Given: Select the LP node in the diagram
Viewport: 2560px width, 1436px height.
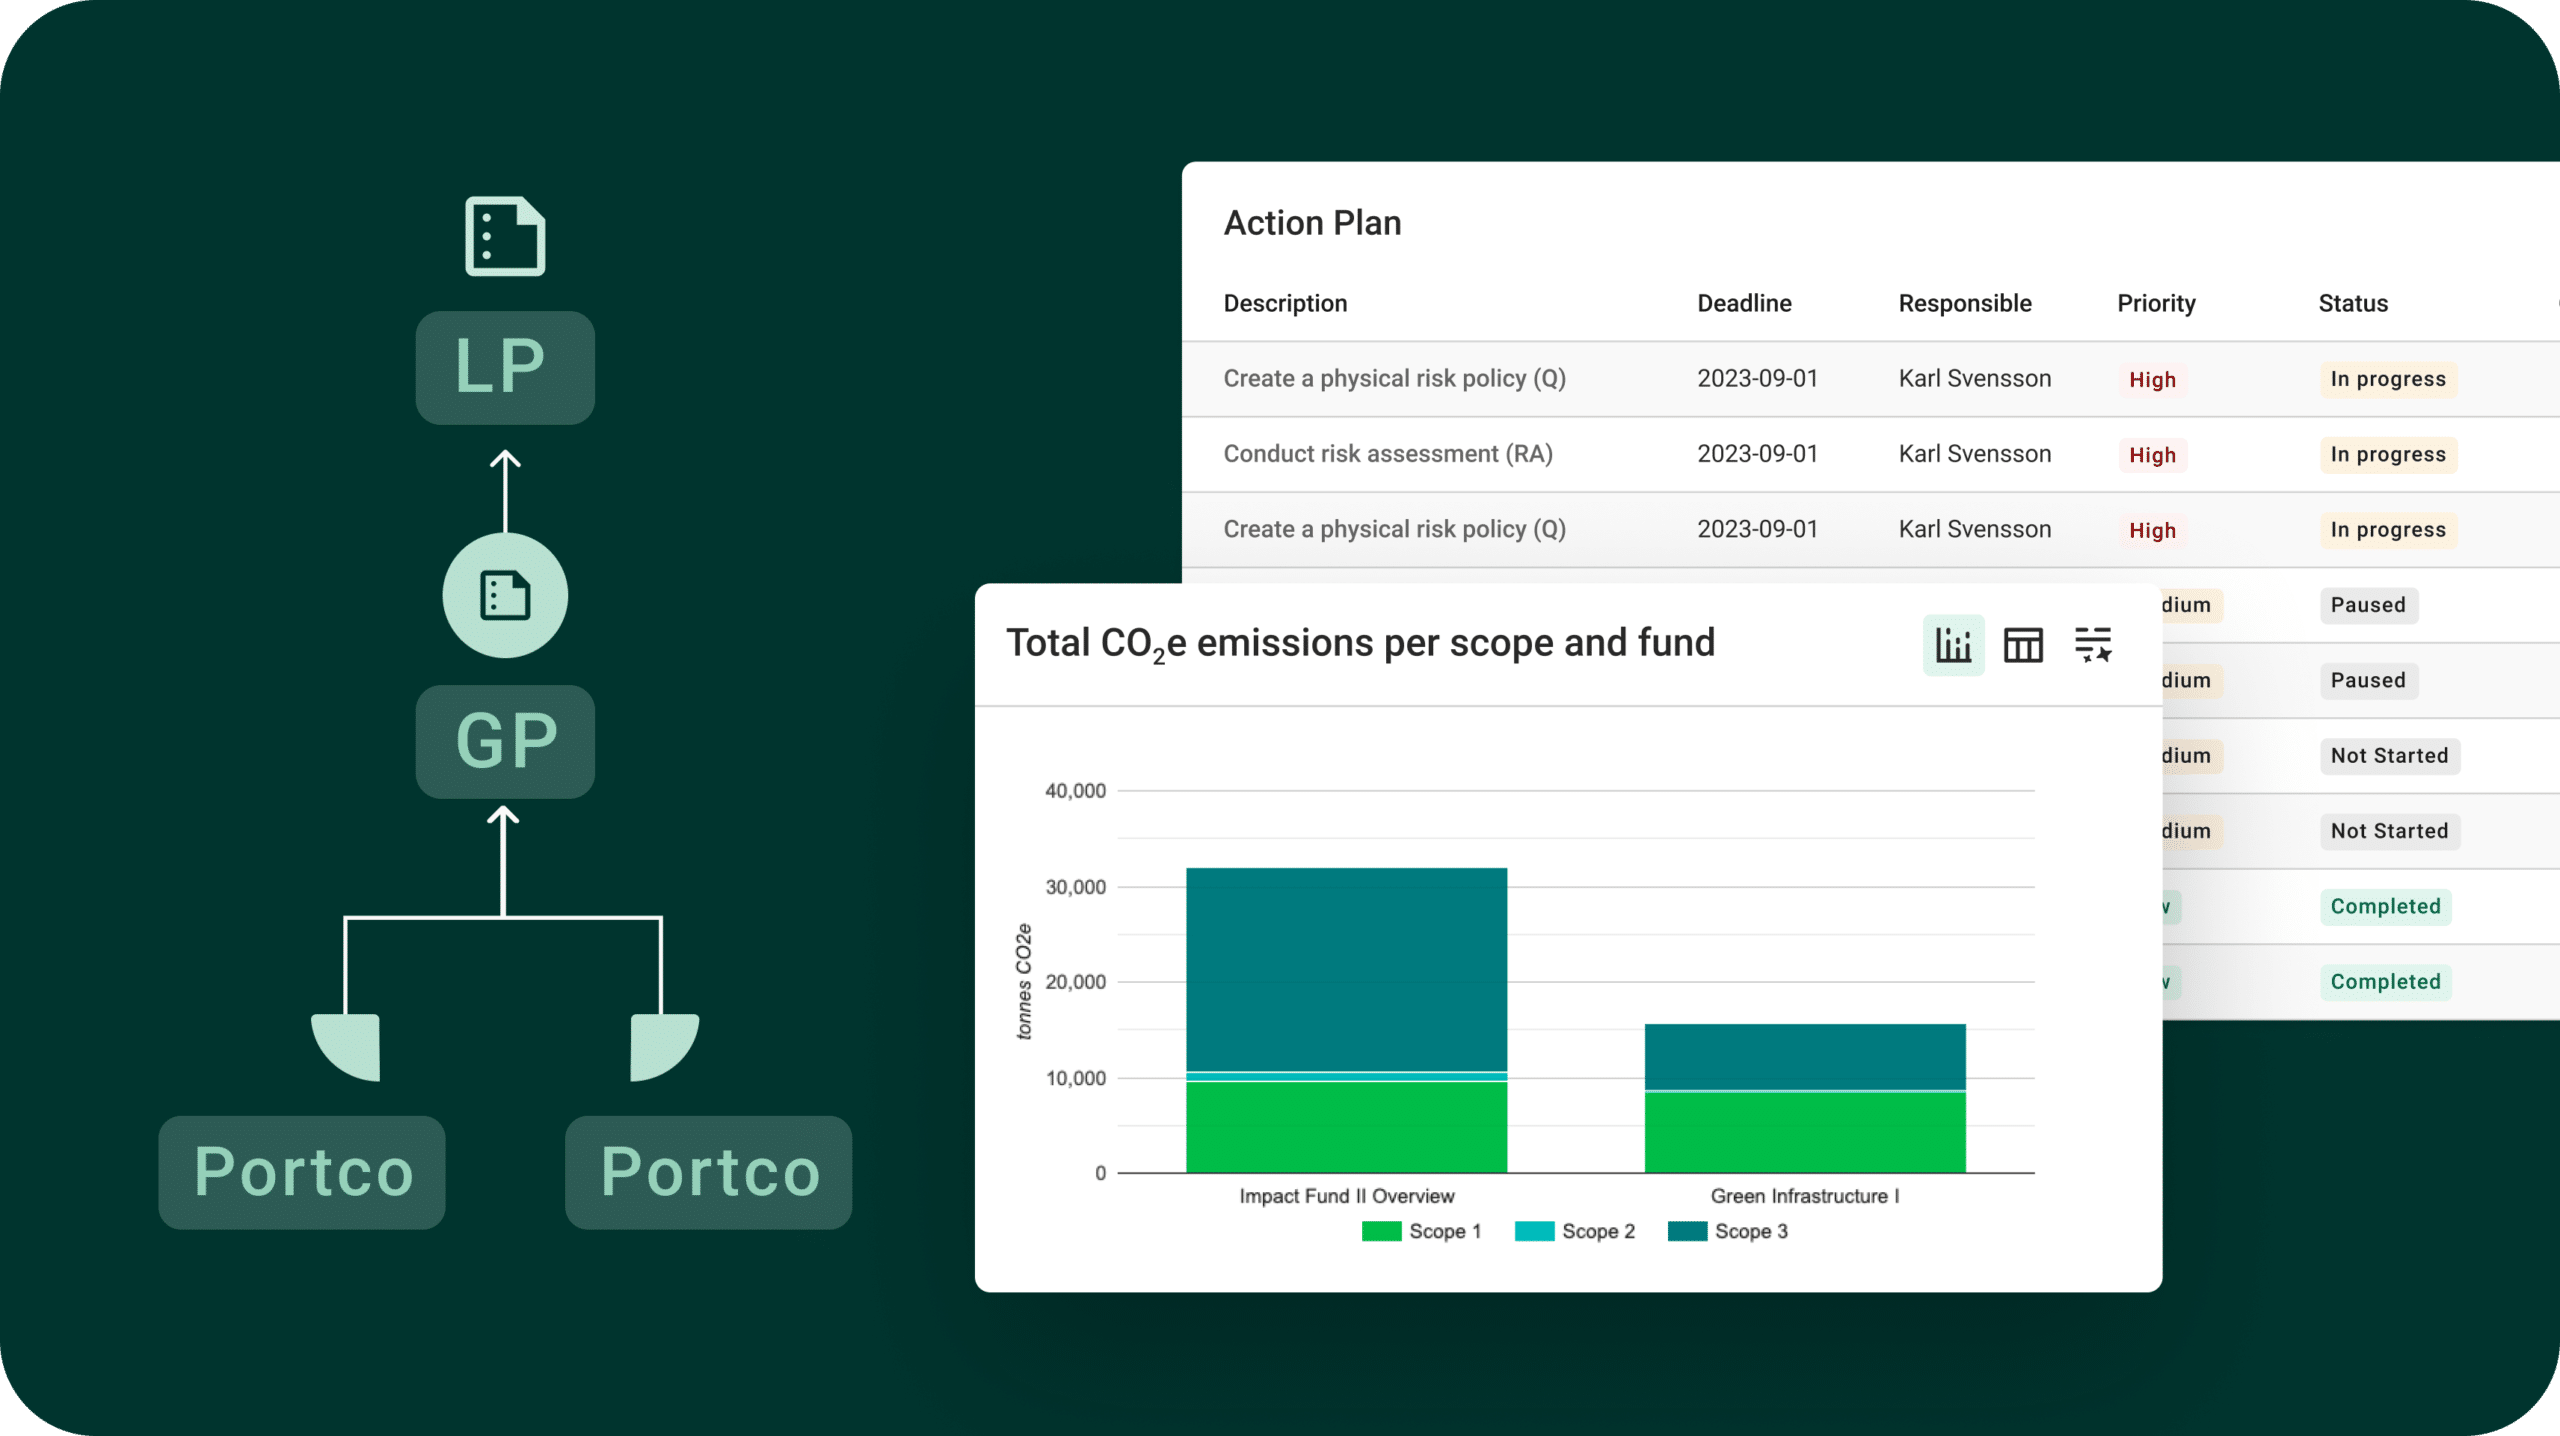Looking at the screenshot, I should click(x=505, y=367).
